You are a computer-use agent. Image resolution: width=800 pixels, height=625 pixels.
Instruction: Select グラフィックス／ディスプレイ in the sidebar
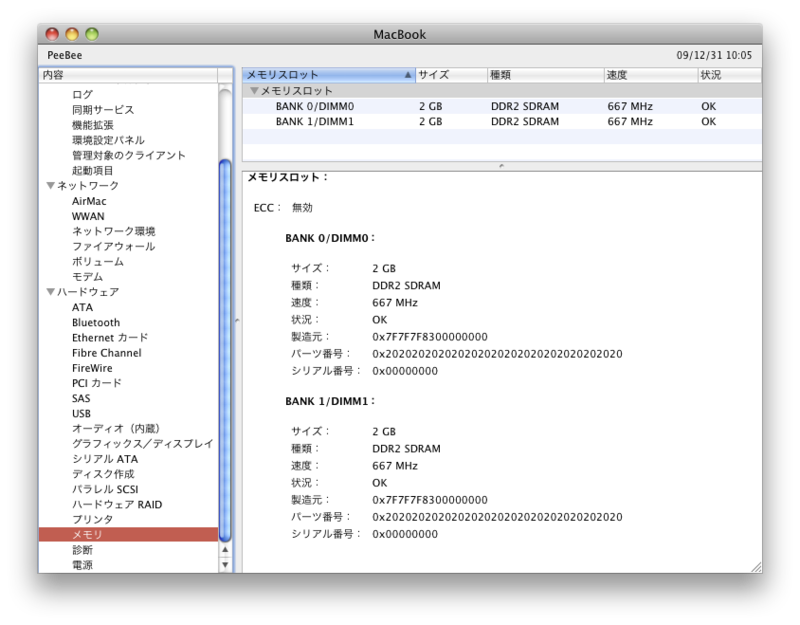click(142, 443)
